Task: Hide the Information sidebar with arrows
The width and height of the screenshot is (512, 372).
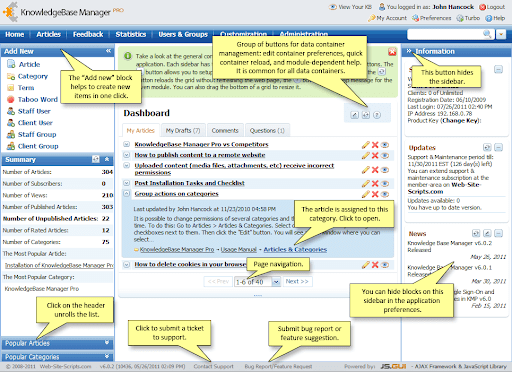Action: pyautogui.click(x=409, y=51)
